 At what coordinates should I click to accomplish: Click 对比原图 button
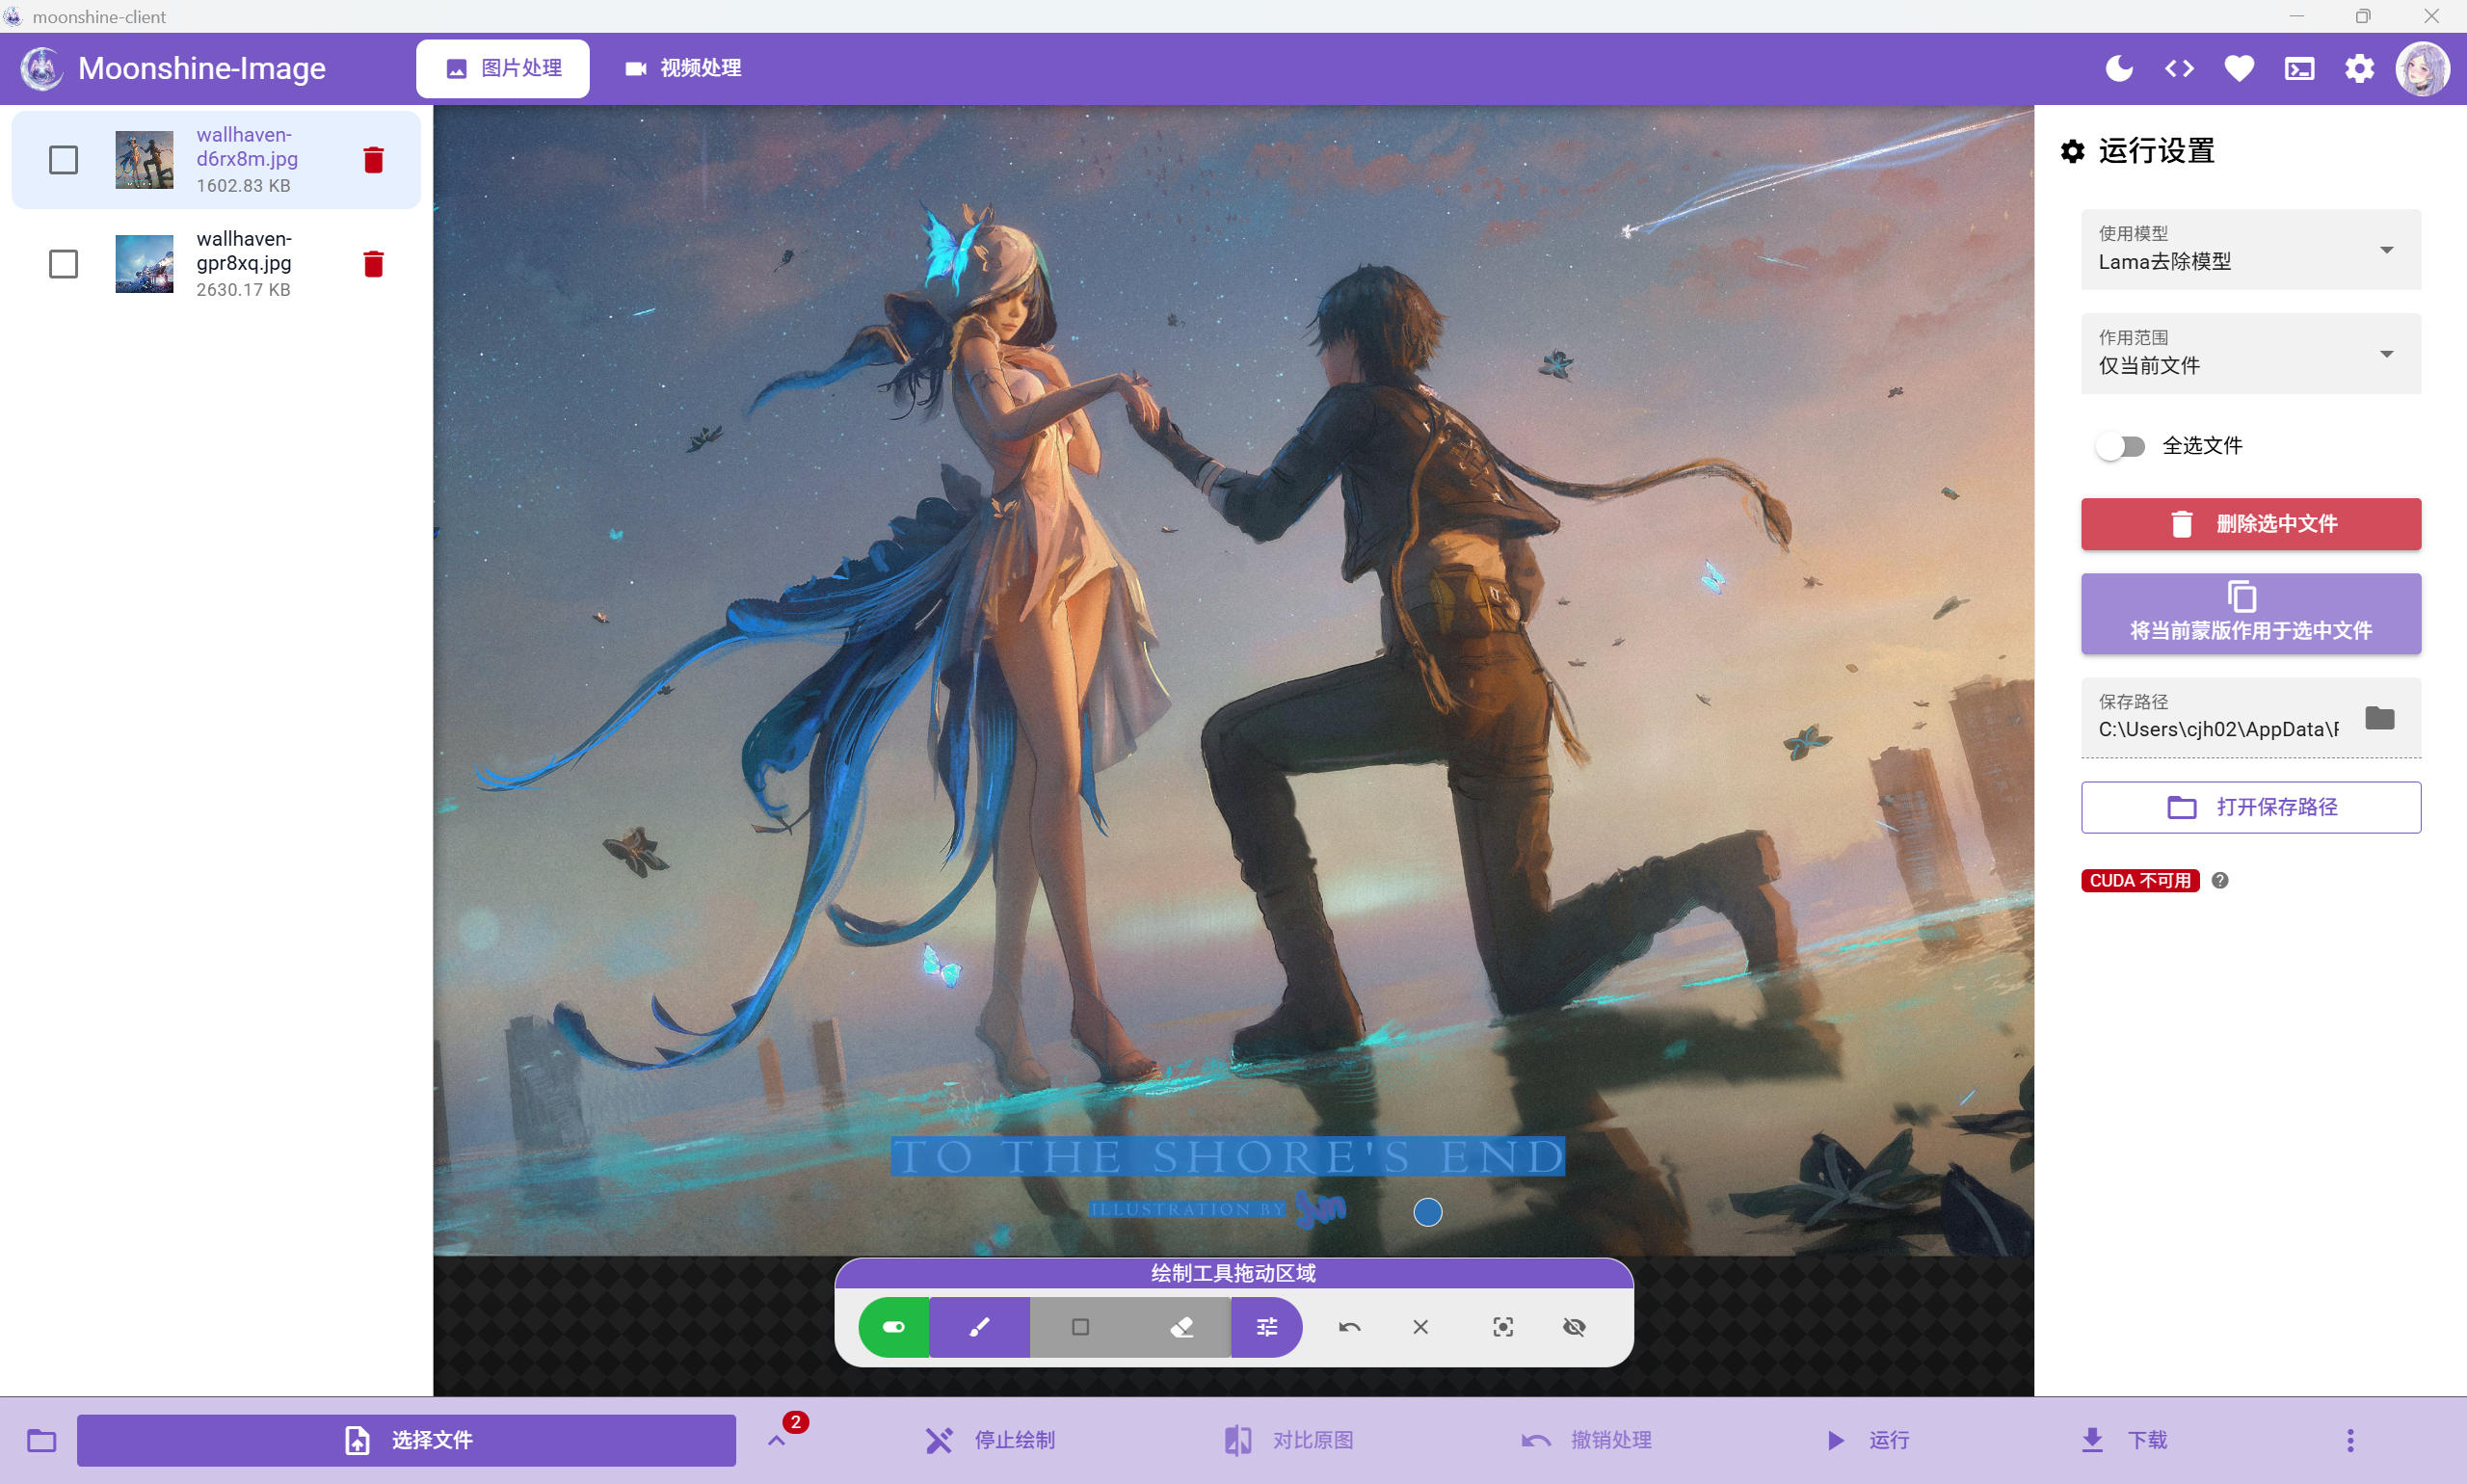click(x=1288, y=1440)
